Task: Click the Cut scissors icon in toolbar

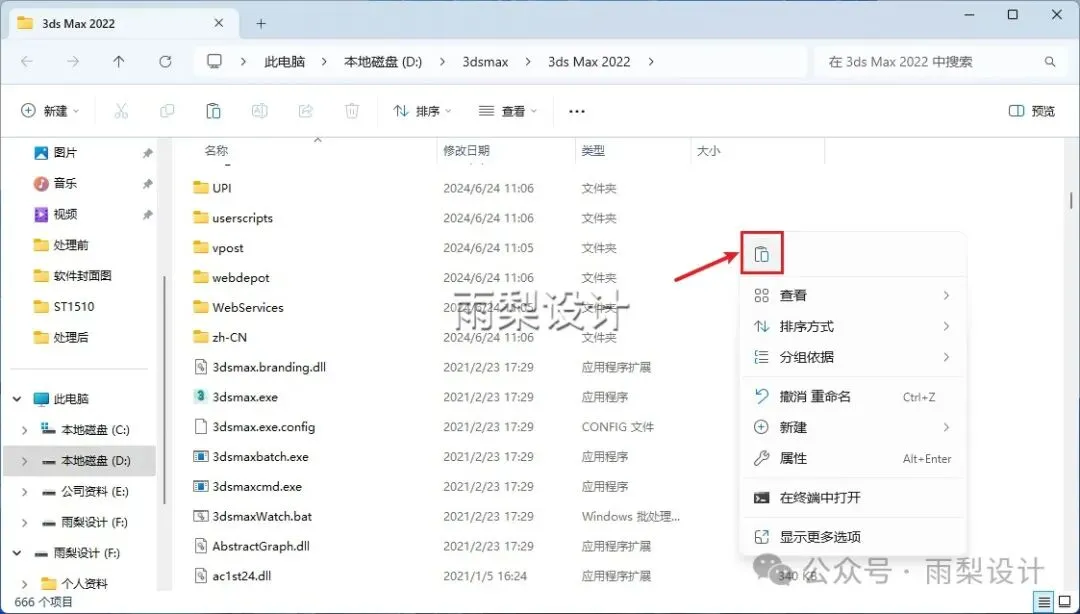Action: [x=121, y=111]
